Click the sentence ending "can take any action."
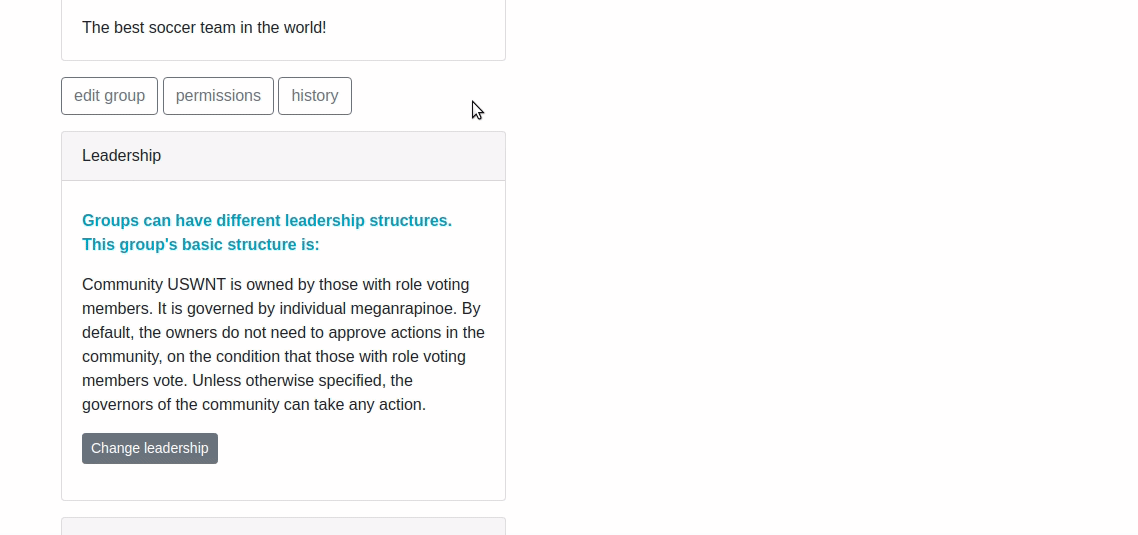 pyautogui.click(x=254, y=404)
